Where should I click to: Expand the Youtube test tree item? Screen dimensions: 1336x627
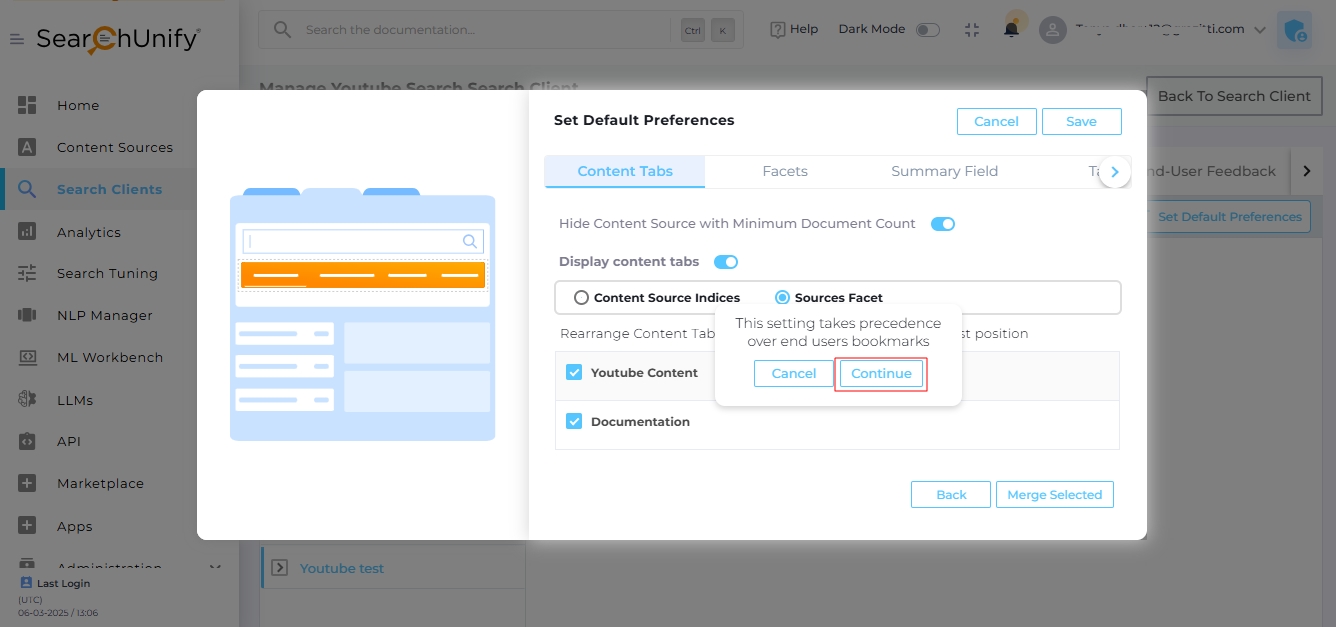[279, 568]
